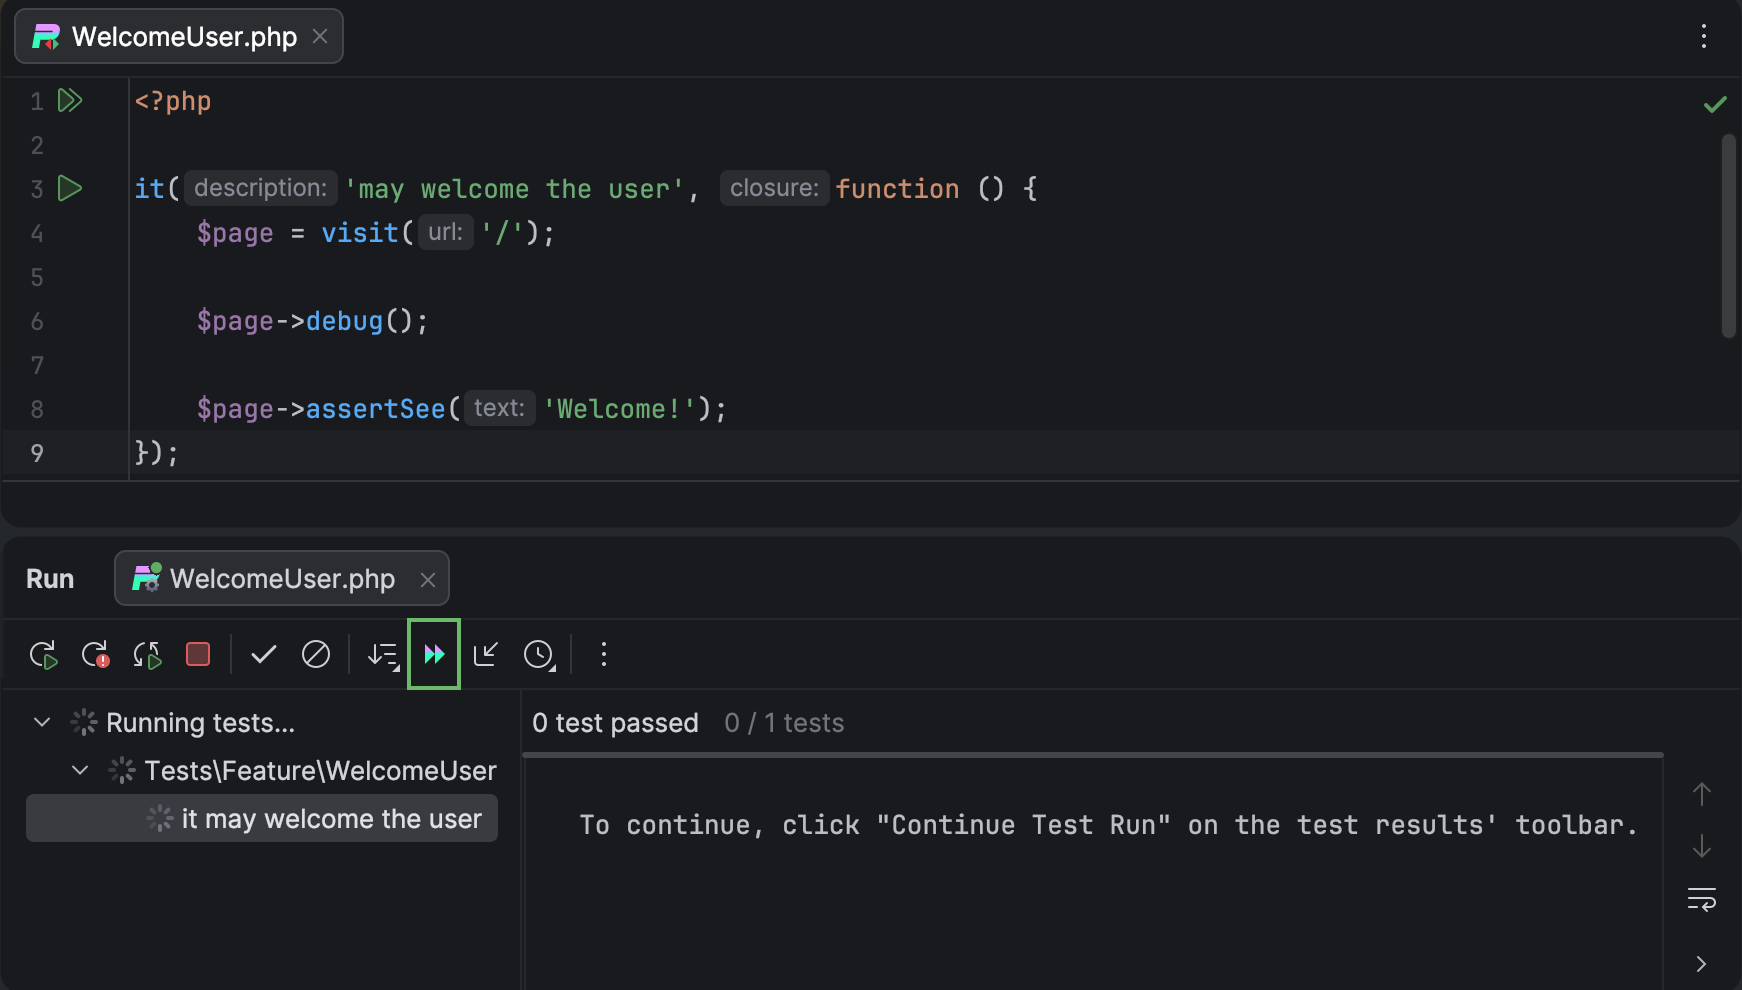This screenshot has height=990, width=1742.
Task: Open the editor's more options menu
Action: coord(1704,36)
